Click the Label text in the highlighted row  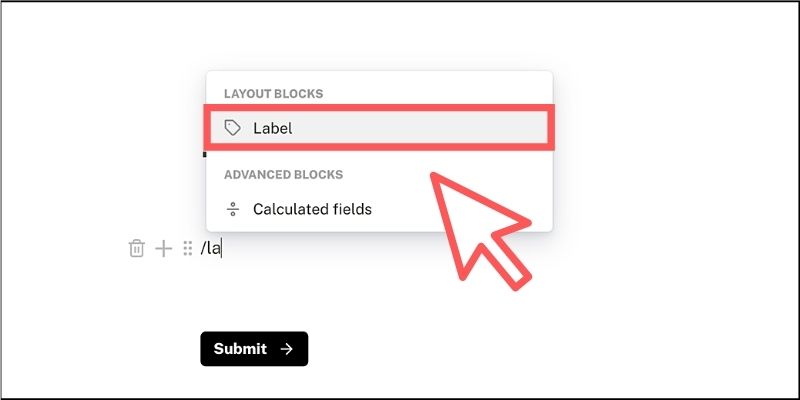click(x=272, y=128)
